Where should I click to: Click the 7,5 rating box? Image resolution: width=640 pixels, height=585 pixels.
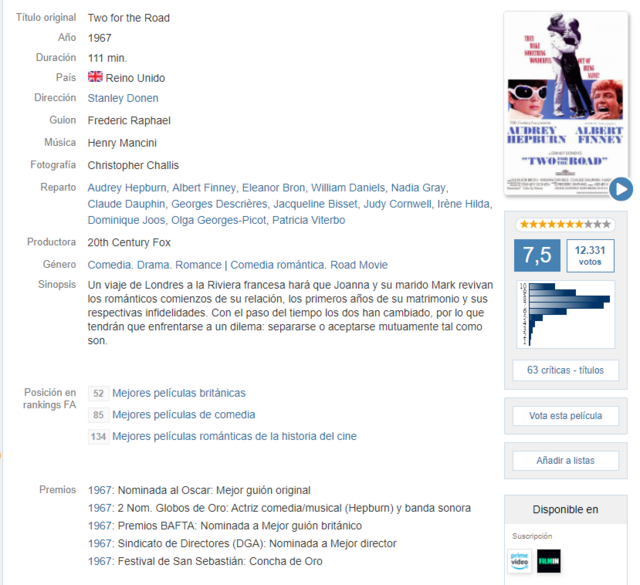click(x=537, y=255)
